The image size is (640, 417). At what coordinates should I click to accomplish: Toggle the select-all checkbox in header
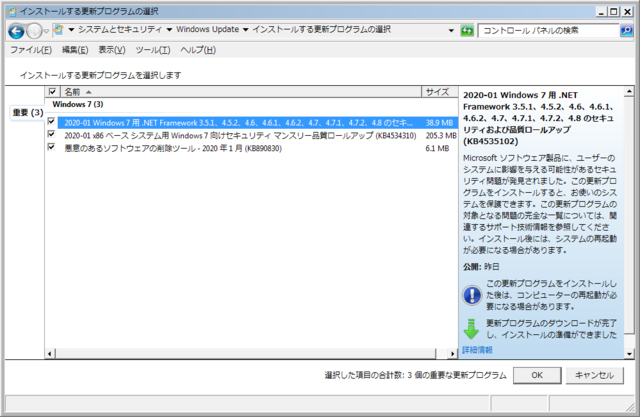point(52,91)
